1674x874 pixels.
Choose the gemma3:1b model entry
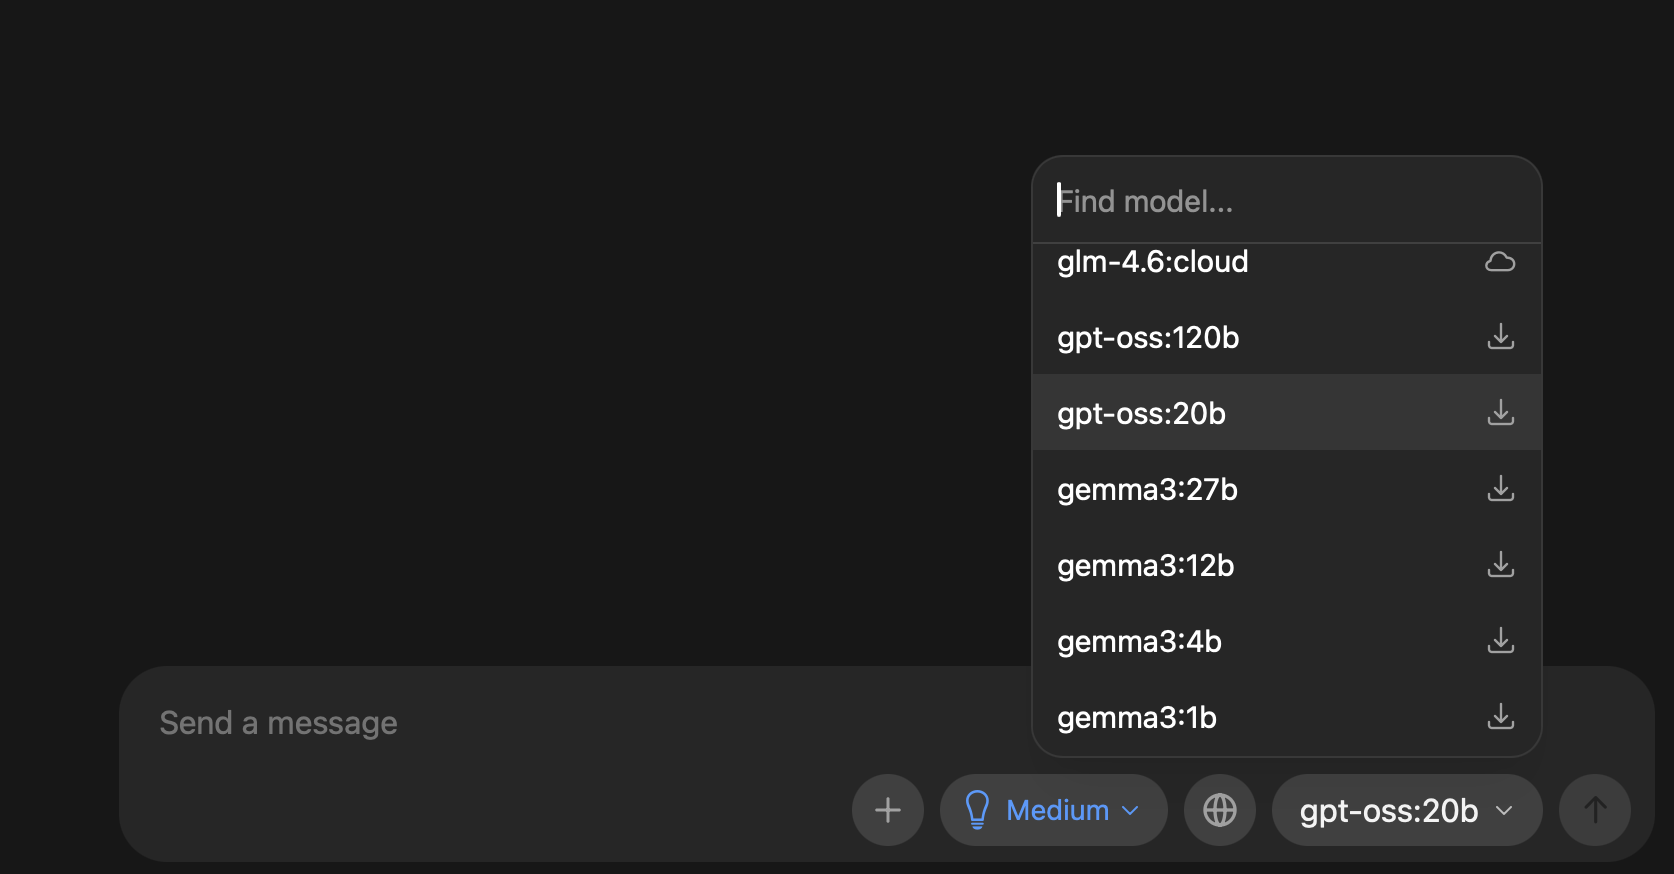(1137, 718)
